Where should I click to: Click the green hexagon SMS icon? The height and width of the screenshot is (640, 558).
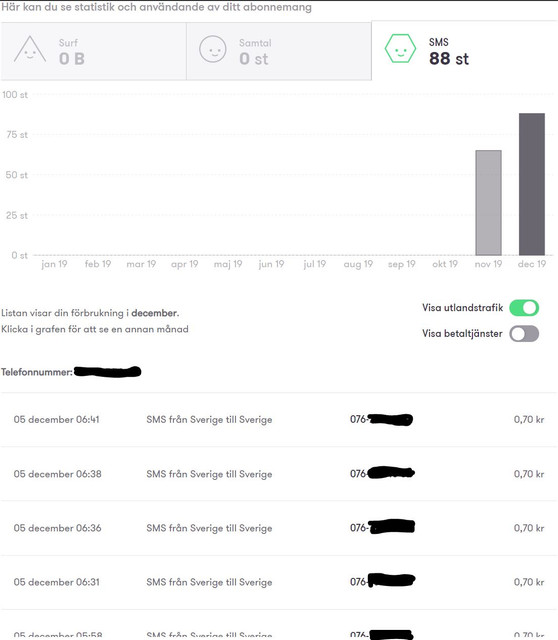pyautogui.click(x=400, y=49)
